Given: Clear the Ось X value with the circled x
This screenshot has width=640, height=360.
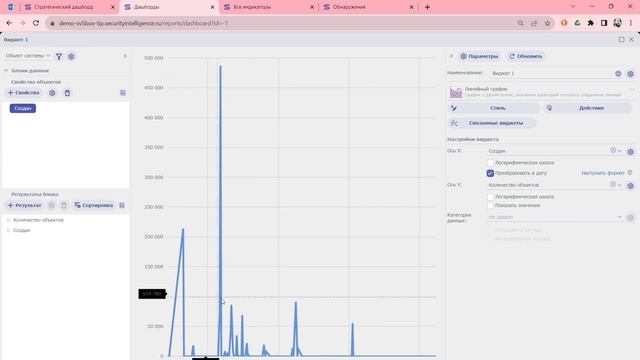Looking at the screenshot, I should 613,151.
